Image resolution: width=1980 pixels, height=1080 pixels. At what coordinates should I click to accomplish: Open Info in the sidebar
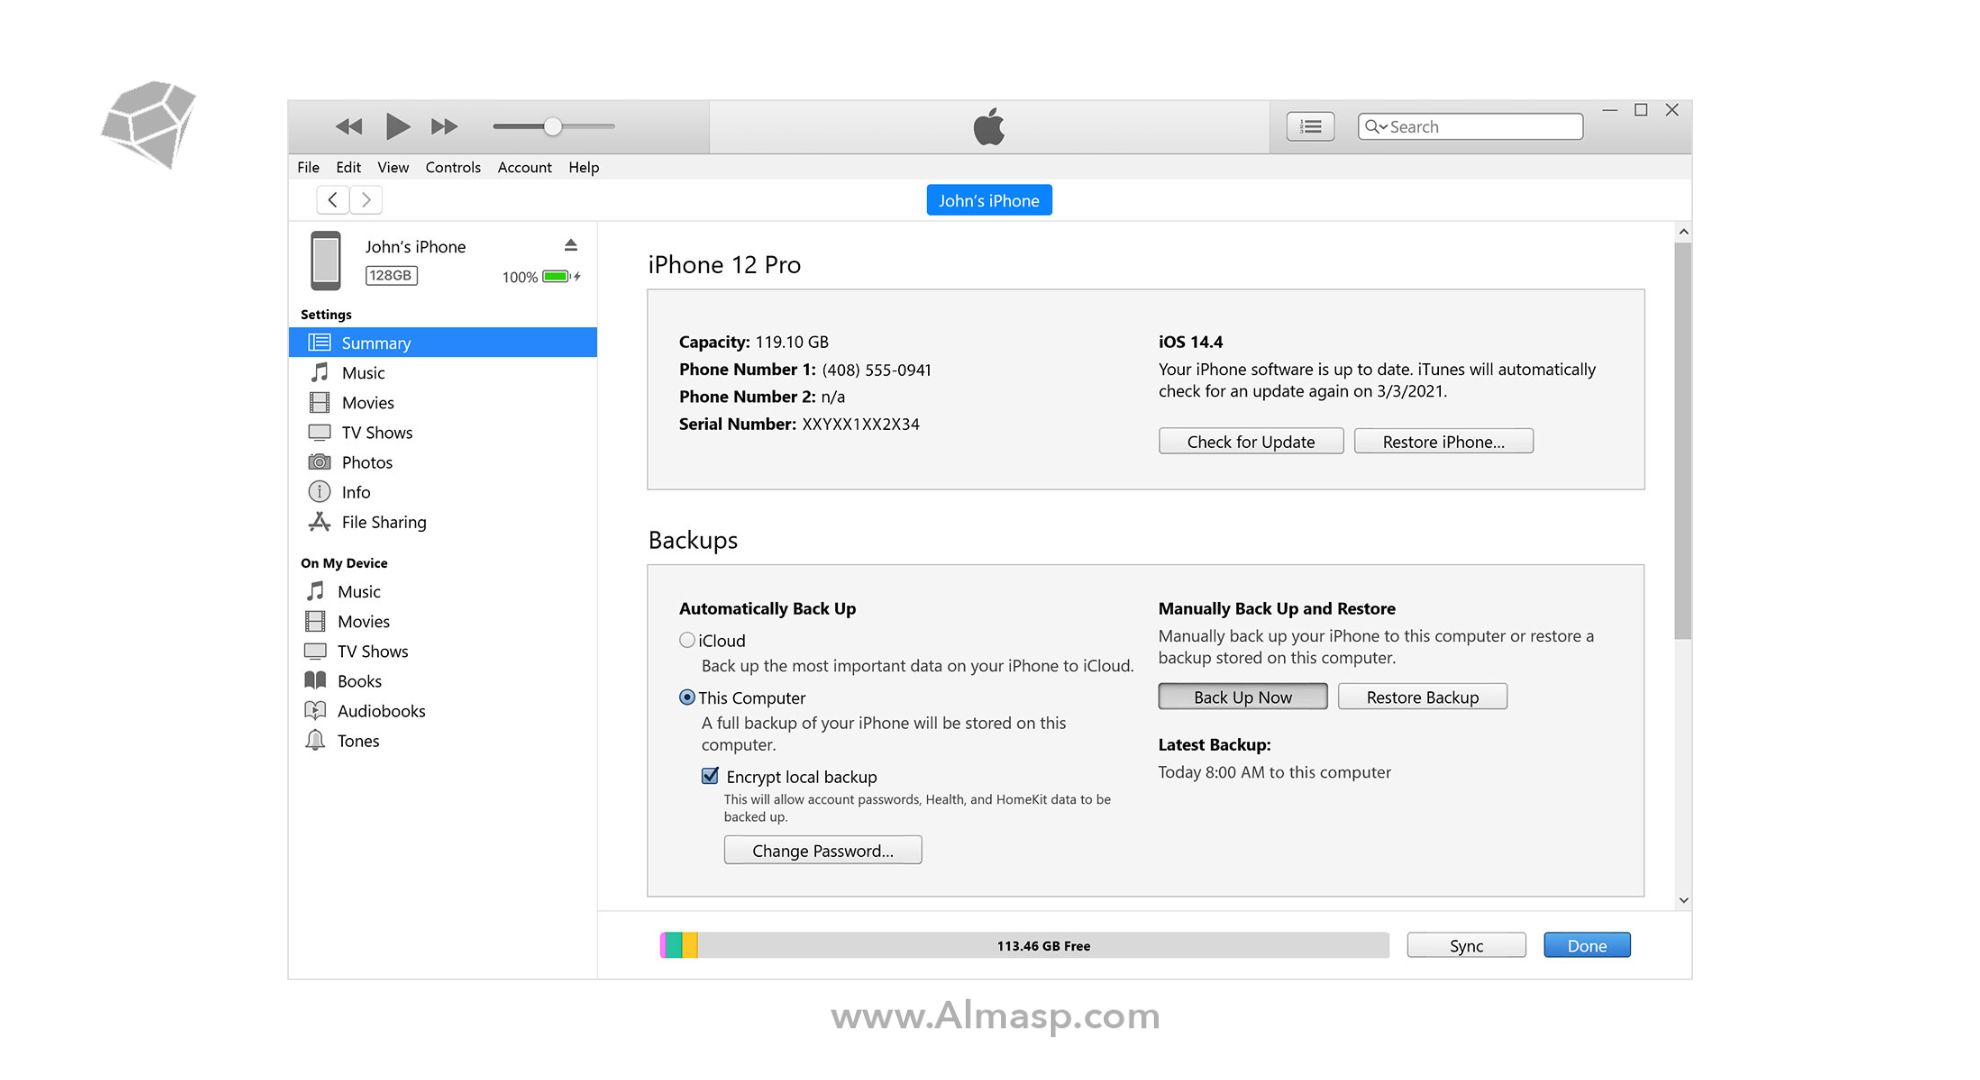(x=443, y=492)
